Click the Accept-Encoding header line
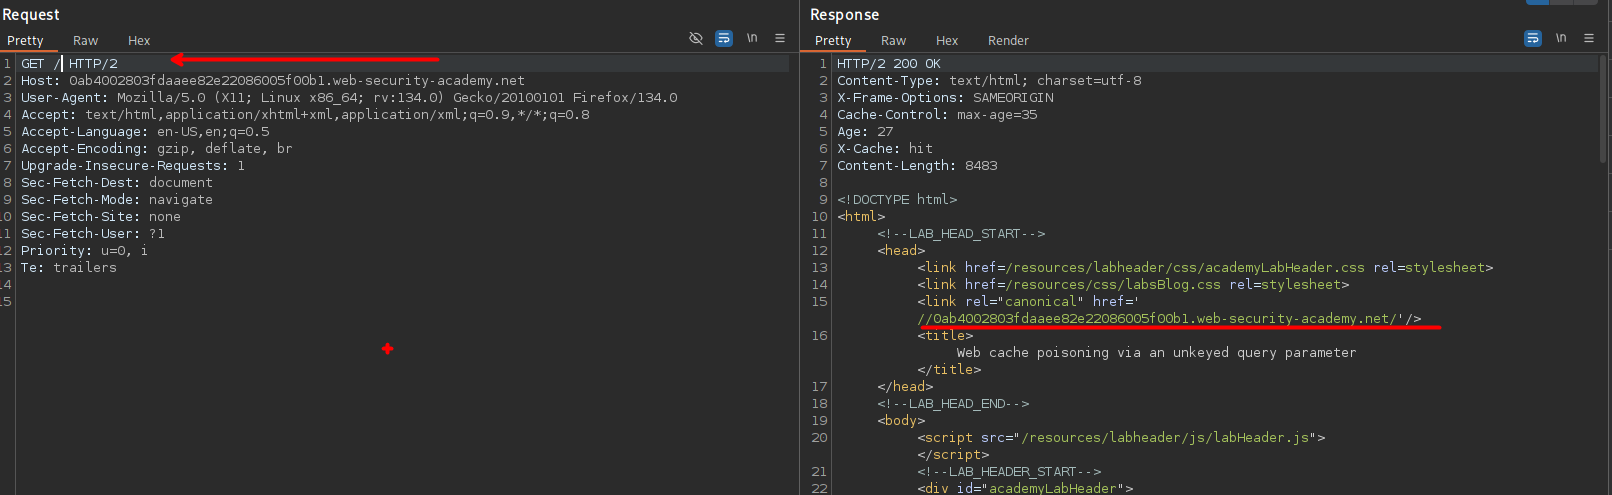 coord(157,148)
